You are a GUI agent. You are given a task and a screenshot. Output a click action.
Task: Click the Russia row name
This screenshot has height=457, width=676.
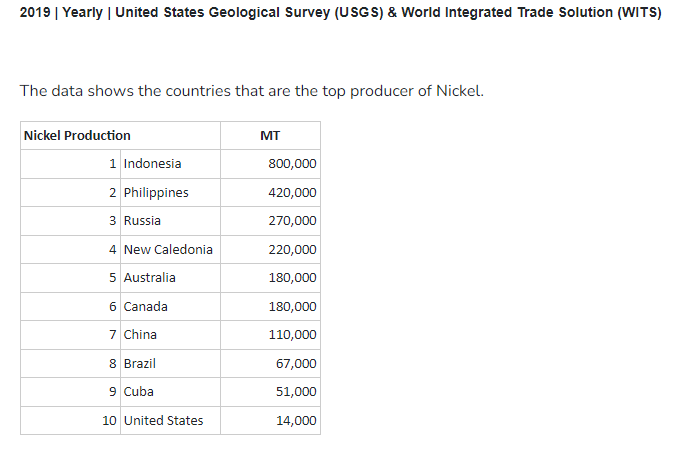click(142, 221)
